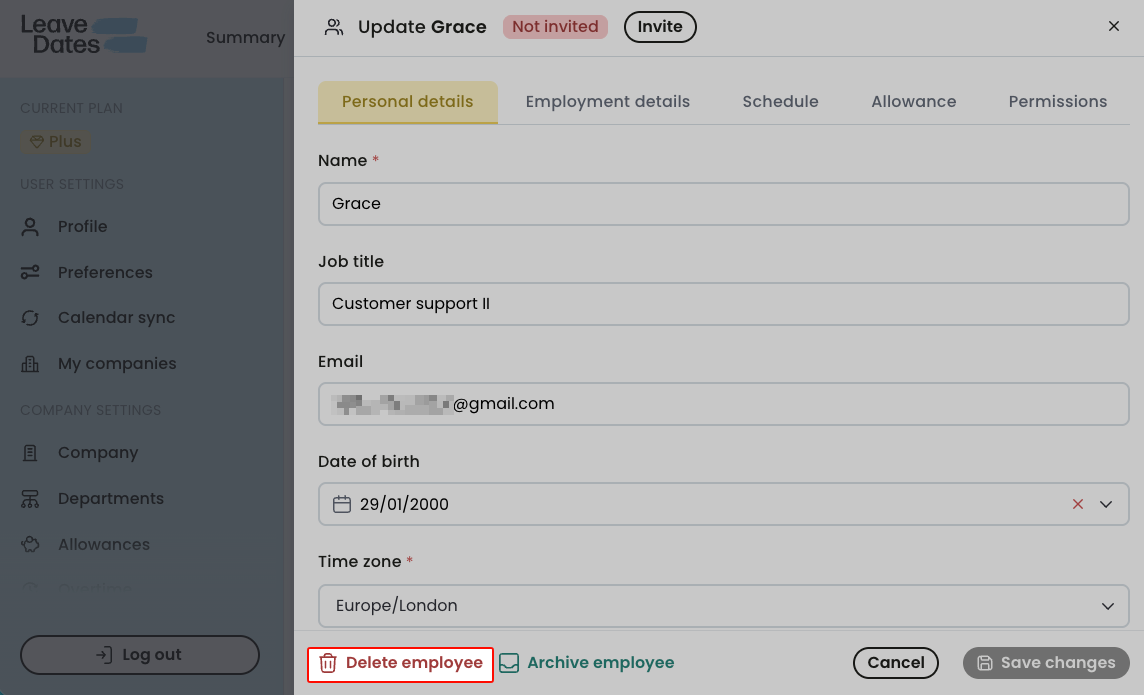Open My companies in the sidebar
Screen dimensions: 1144x695
117,363
